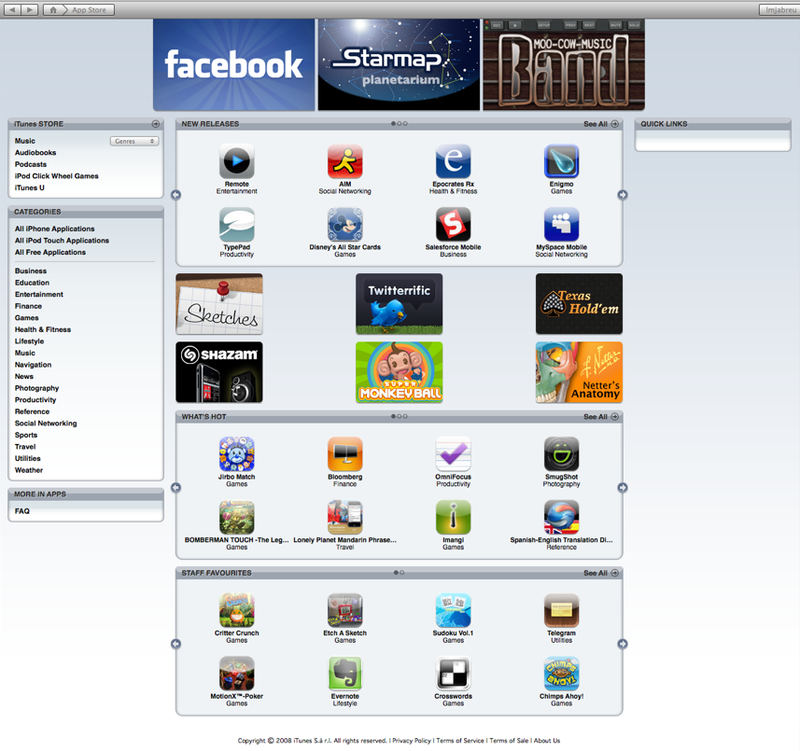
Task: Open the Privacy Policy link
Action: coord(411,741)
